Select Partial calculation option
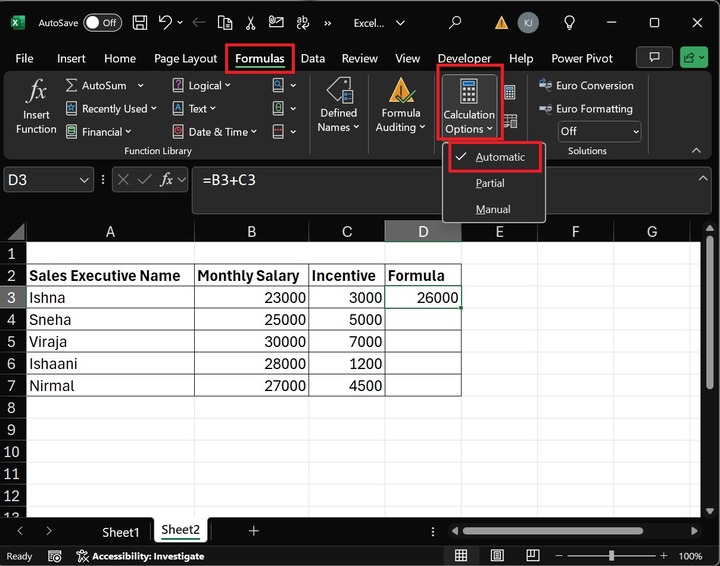The image size is (720, 566). (x=490, y=183)
